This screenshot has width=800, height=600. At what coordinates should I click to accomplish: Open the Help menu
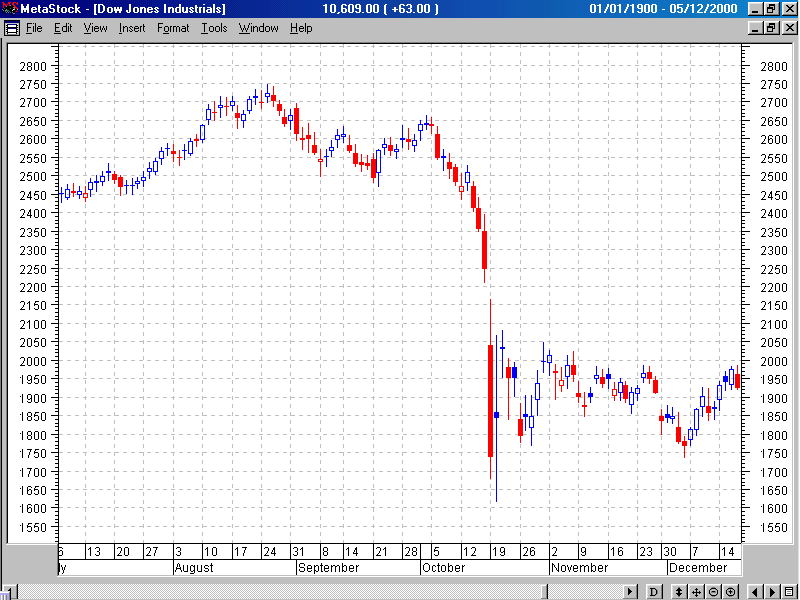(x=301, y=28)
